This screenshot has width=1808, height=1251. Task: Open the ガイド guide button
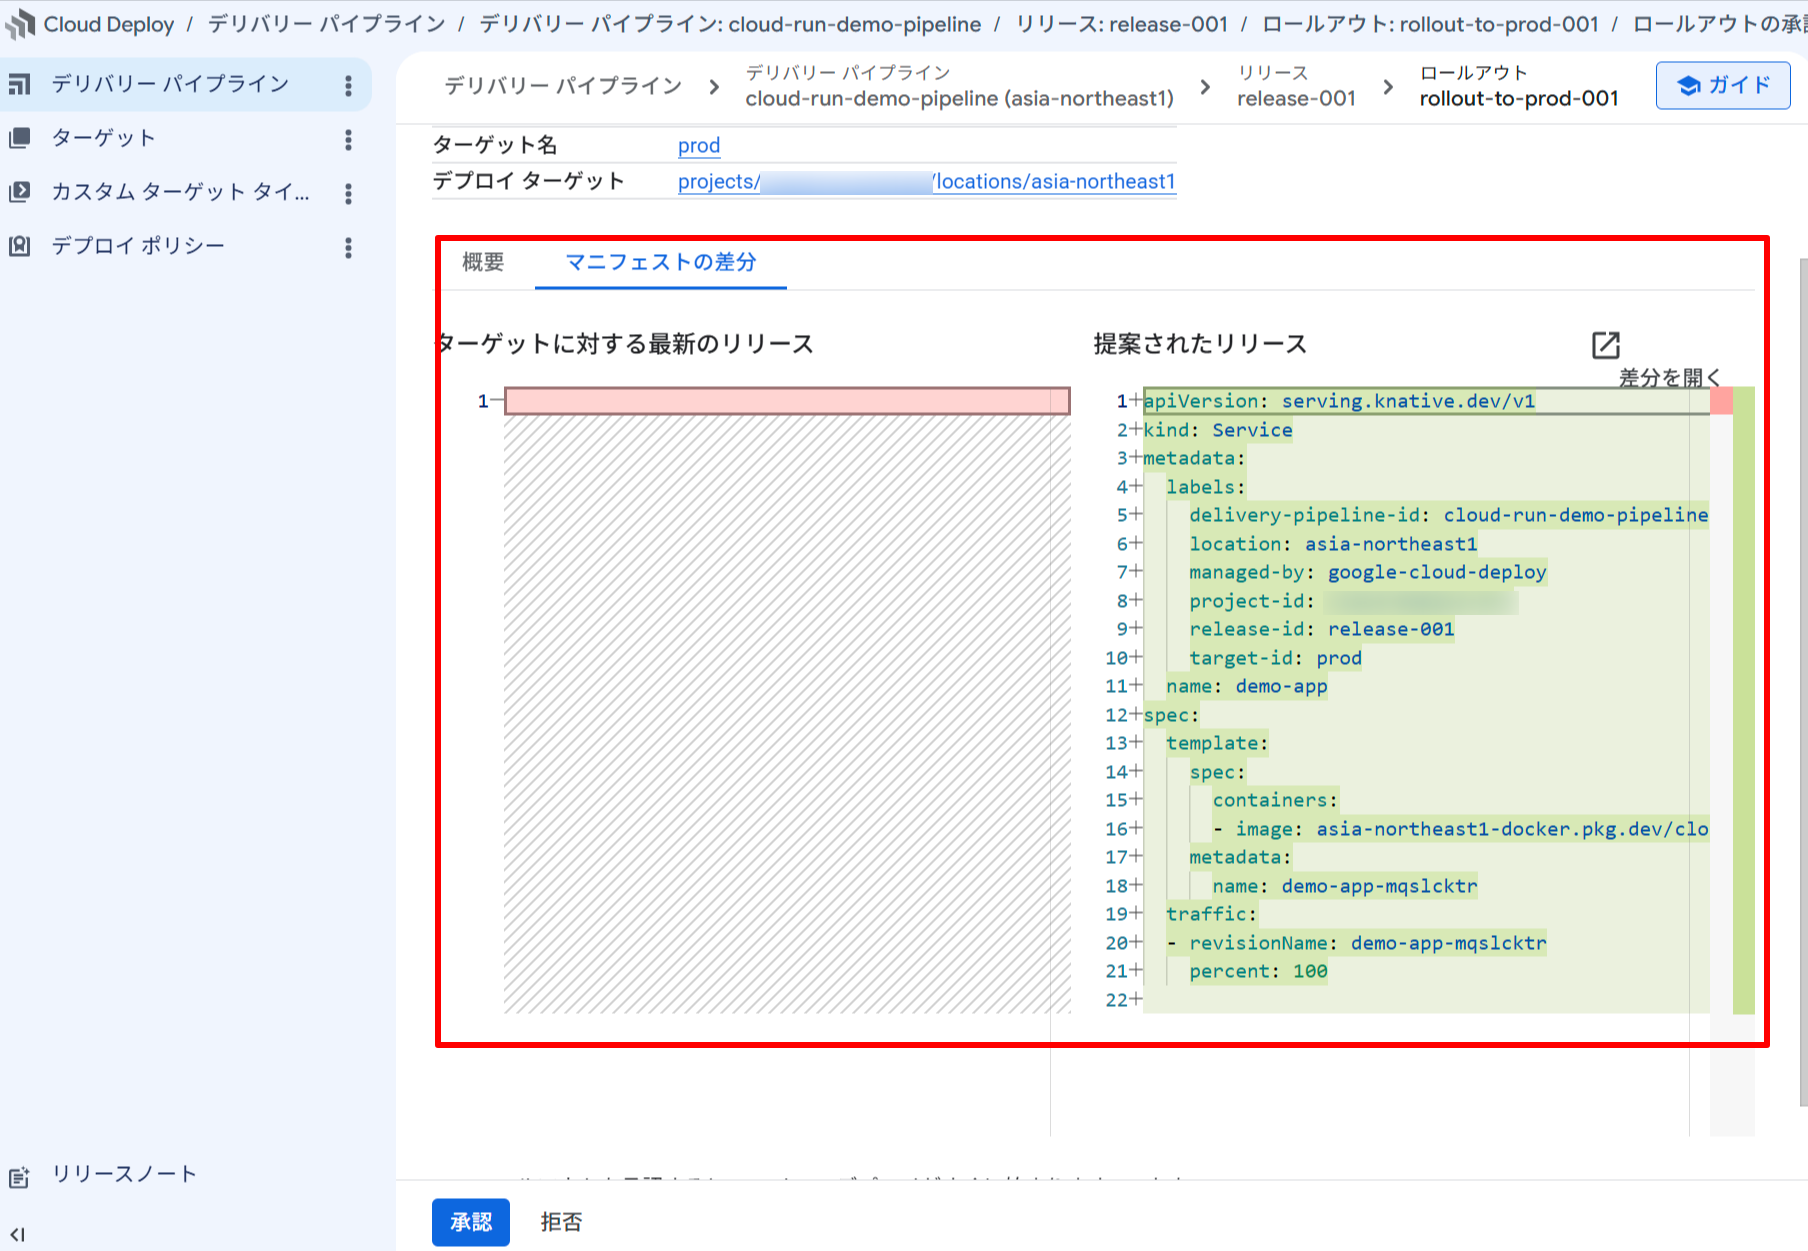(1723, 85)
